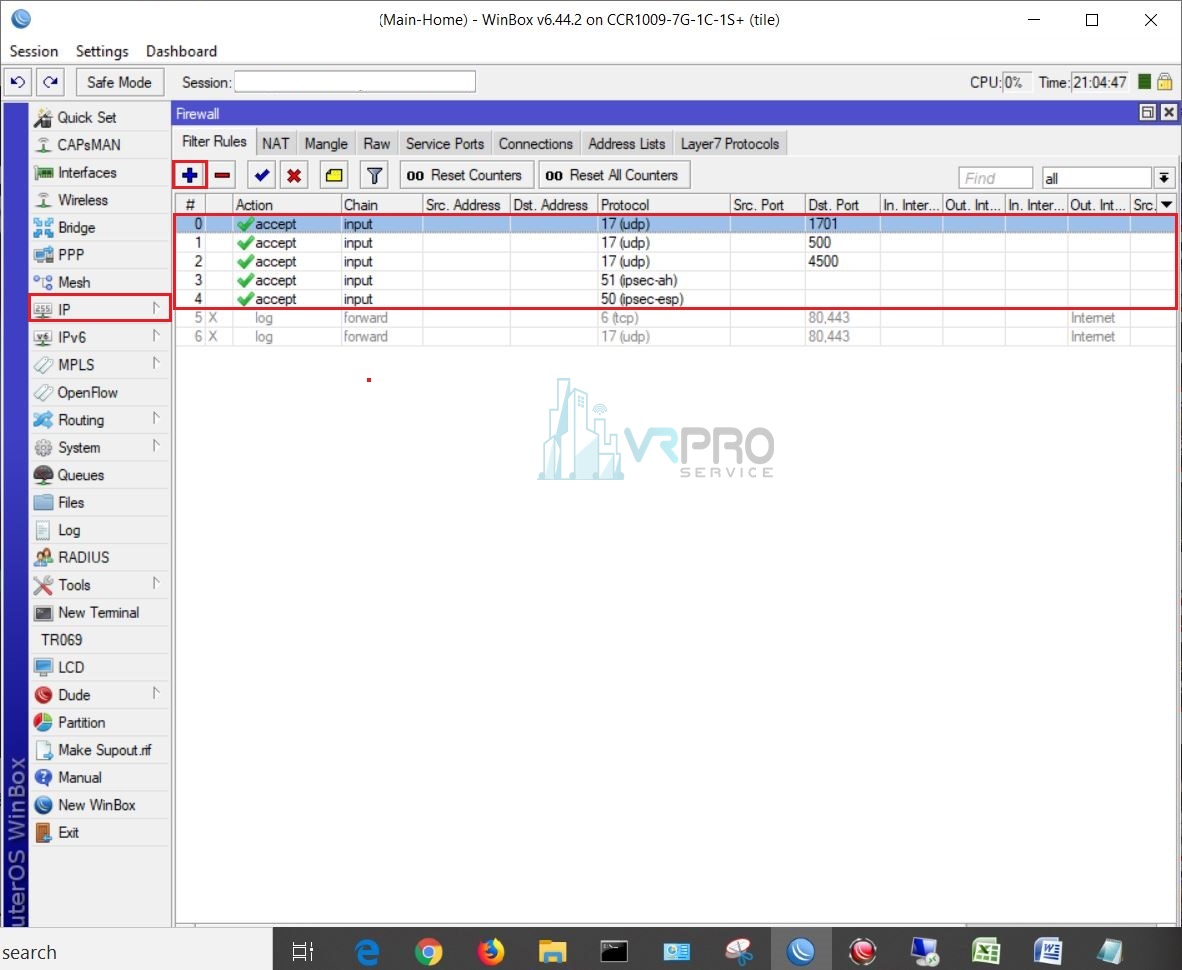This screenshot has height=970, width=1182.
Task: Switch to the NAT tab
Action: pos(276,143)
